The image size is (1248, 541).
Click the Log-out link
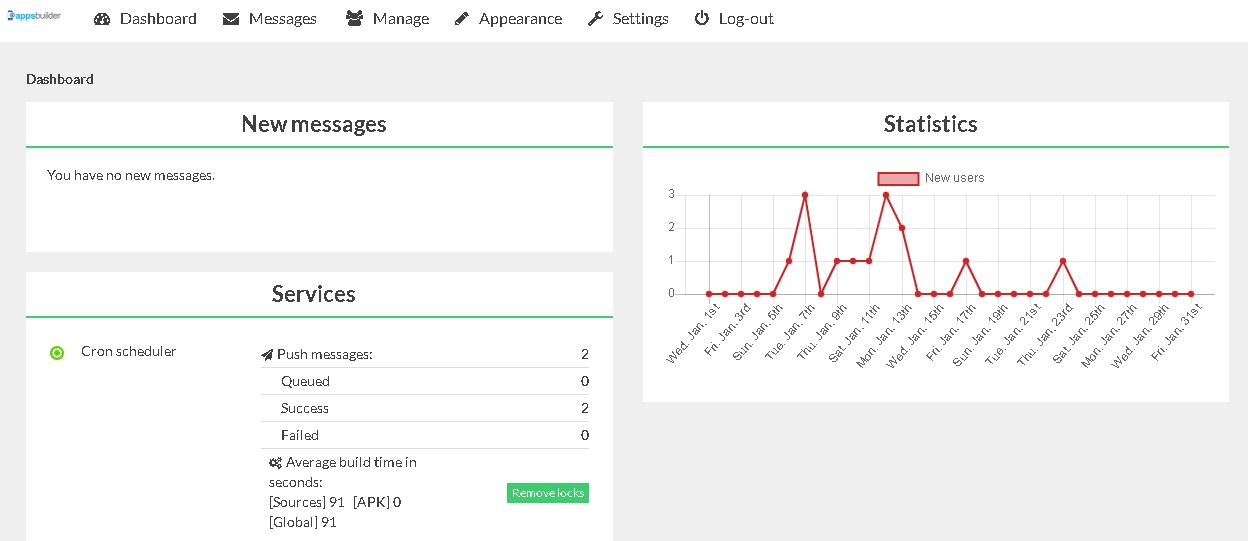pyautogui.click(x=746, y=19)
